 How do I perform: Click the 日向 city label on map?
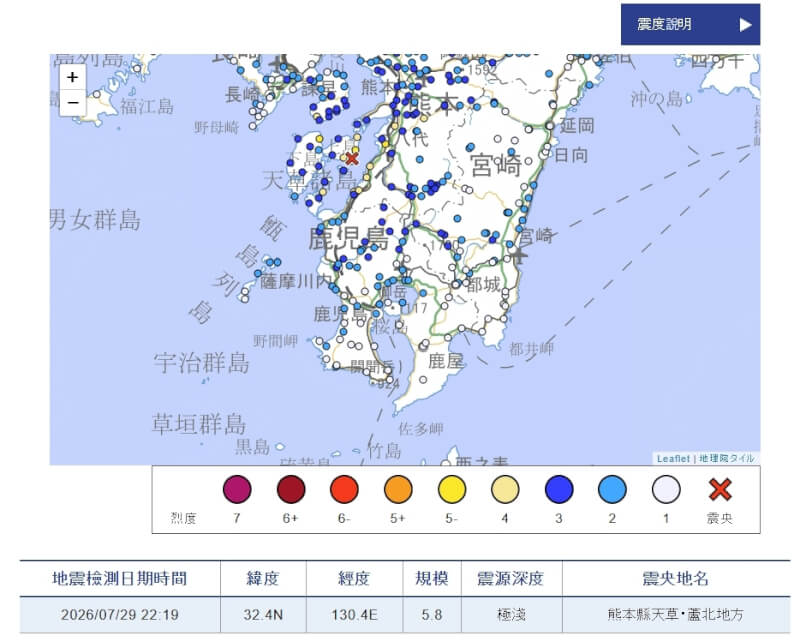click(571, 155)
